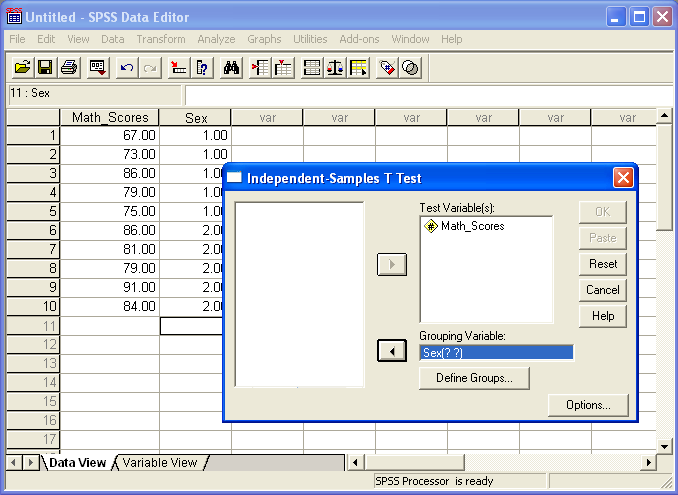678x495 pixels.
Task: Click the empty source variable list box
Action: 299,294
